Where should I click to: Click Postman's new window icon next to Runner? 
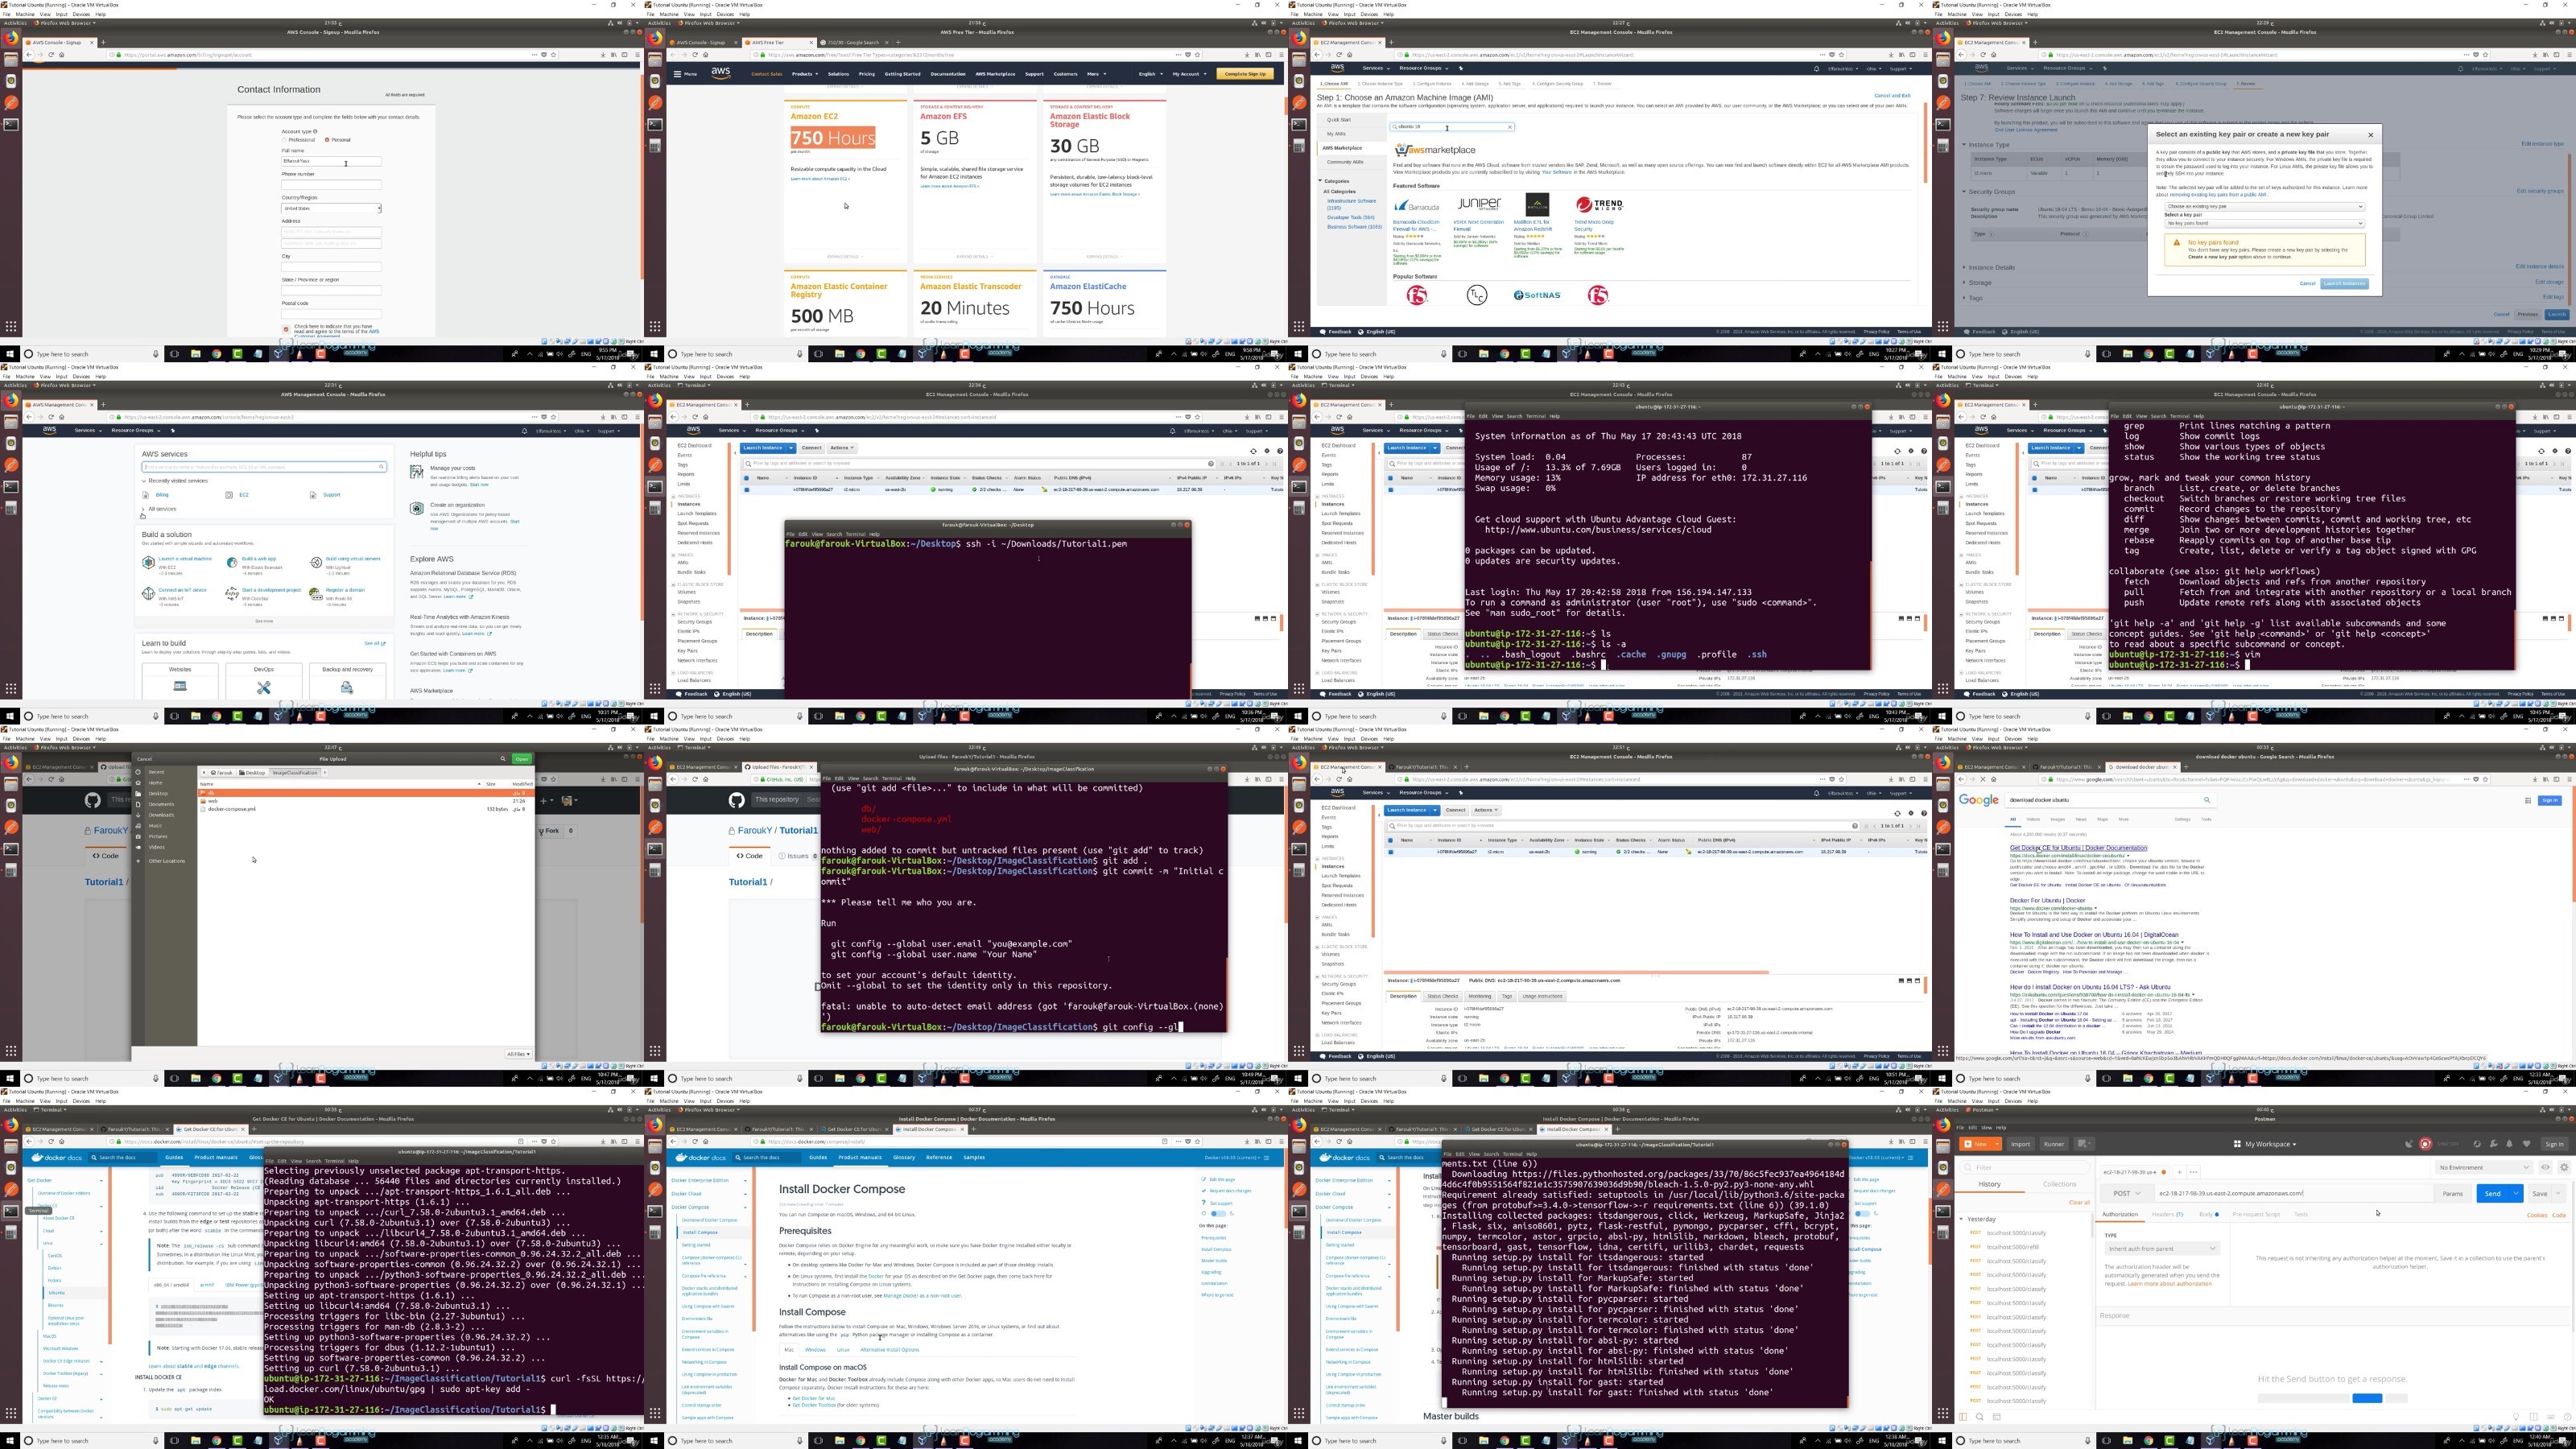(2084, 1144)
